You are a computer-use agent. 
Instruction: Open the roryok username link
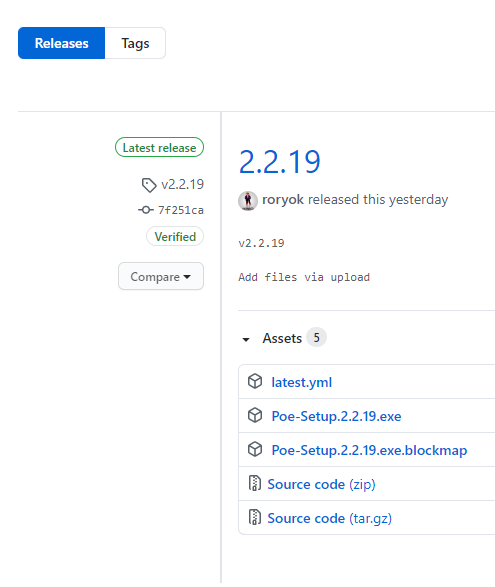coord(283,200)
